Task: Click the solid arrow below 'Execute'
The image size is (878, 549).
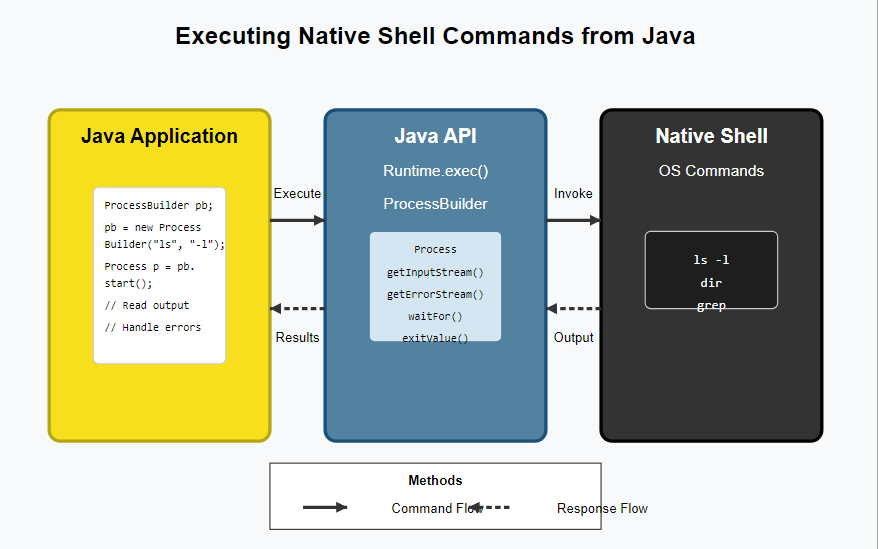Action: 297,220
